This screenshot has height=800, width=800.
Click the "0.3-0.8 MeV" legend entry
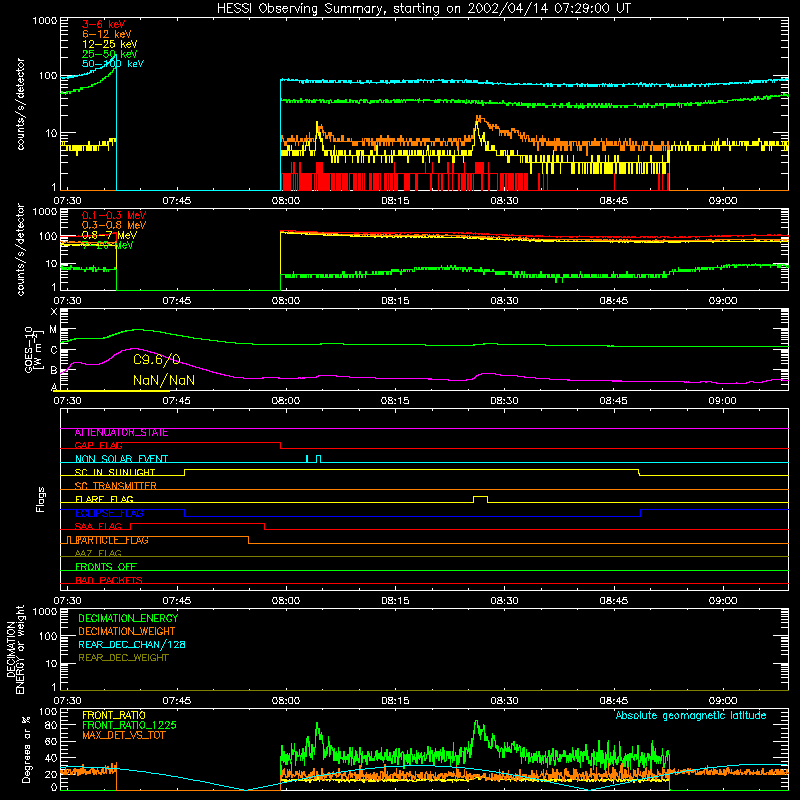coord(114,225)
